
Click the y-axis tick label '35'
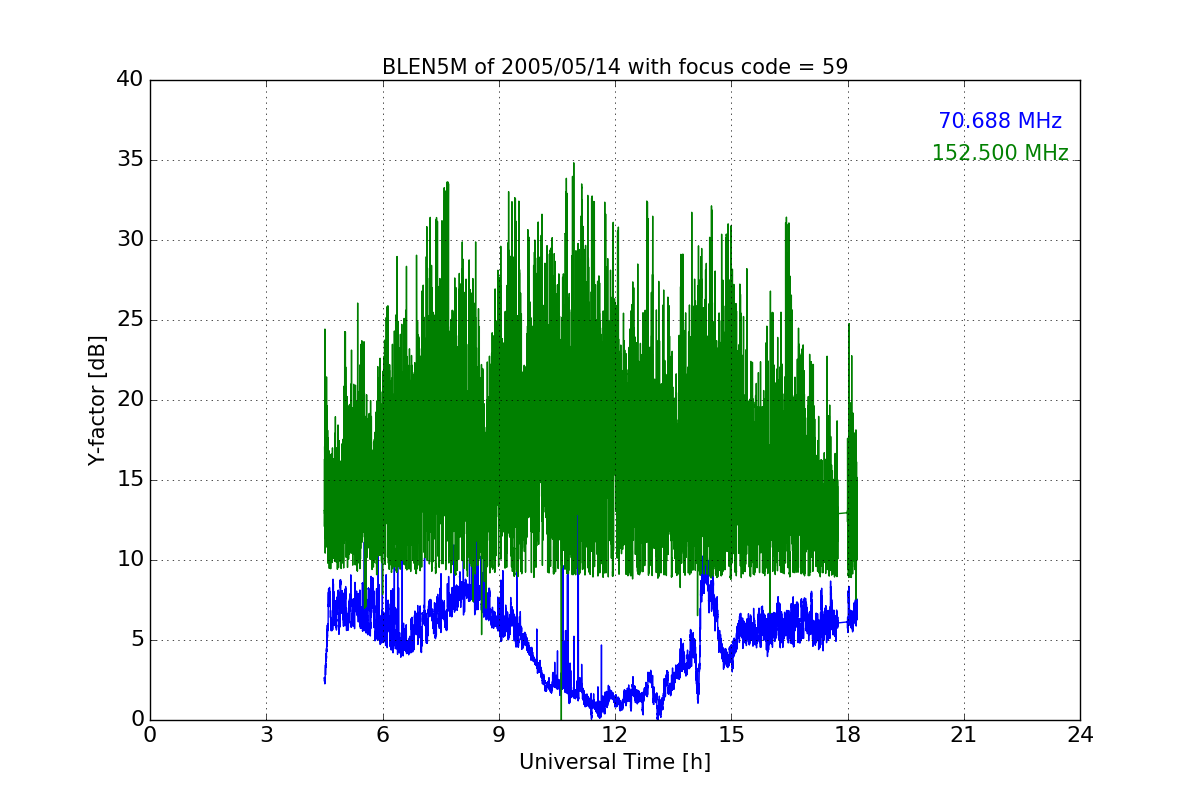pyautogui.click(x=130, y=160)
